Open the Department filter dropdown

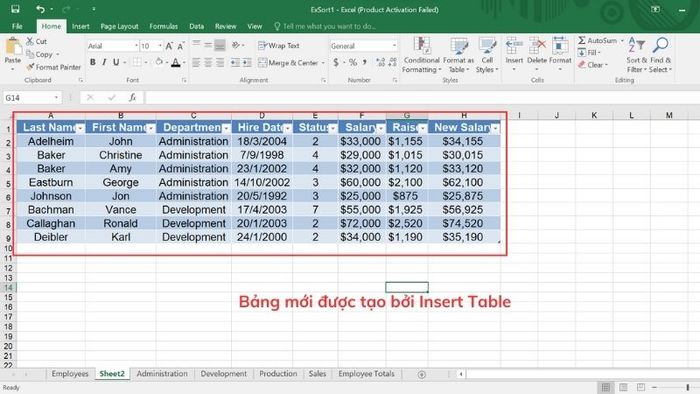tap(226, 129)
